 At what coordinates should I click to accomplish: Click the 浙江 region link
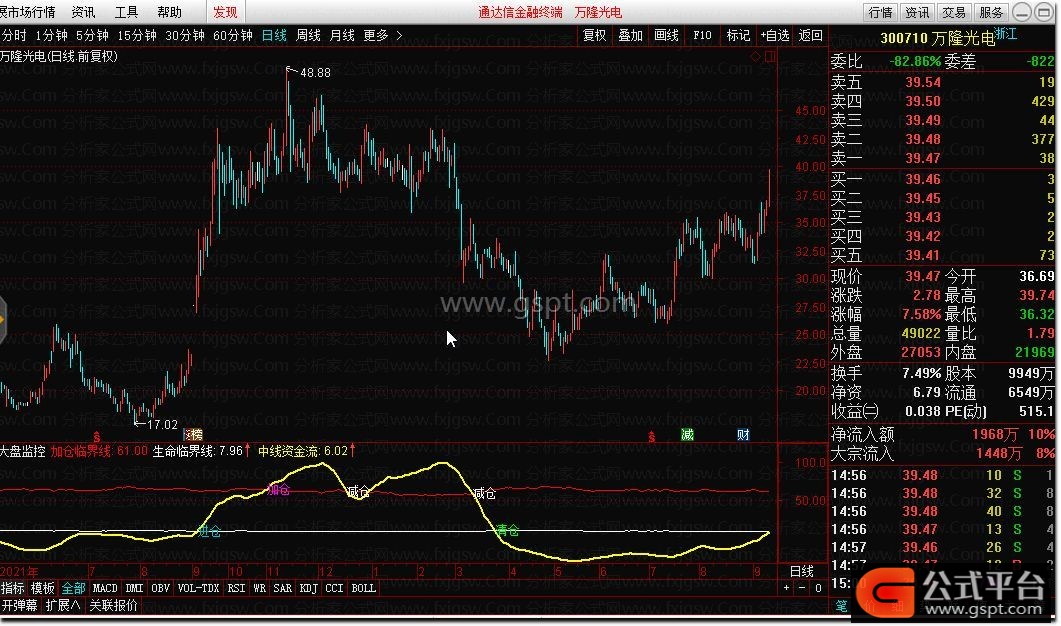click(1006, 34)
